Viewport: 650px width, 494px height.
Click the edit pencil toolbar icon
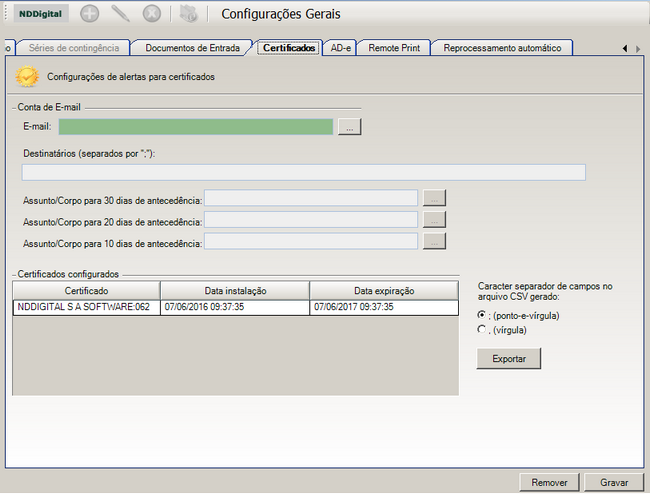(x=121, y=14)
